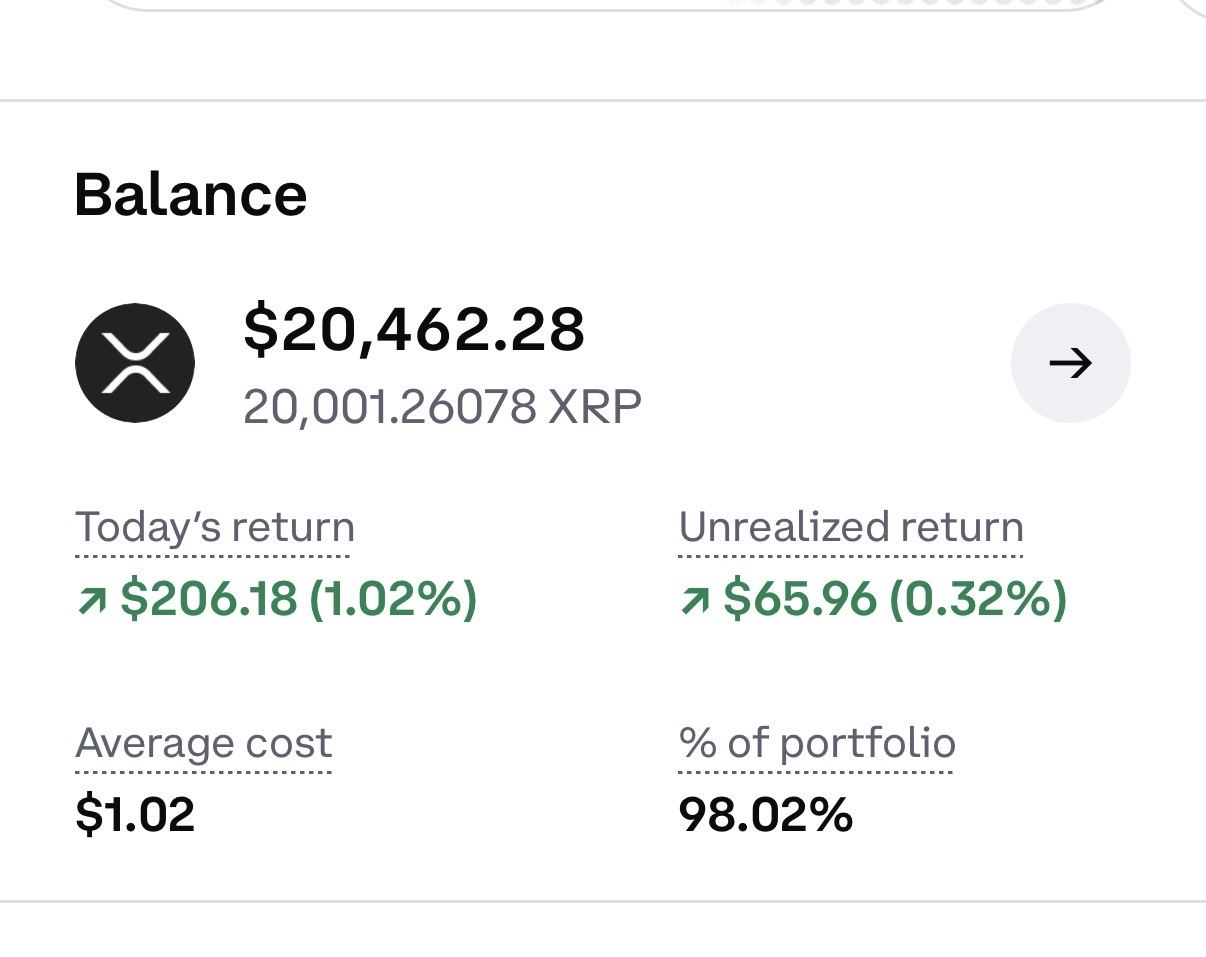This screenshot has width=1206, height=957.
Task: Tap the $65.96 unrealized return amount
Action: (800, 600)
